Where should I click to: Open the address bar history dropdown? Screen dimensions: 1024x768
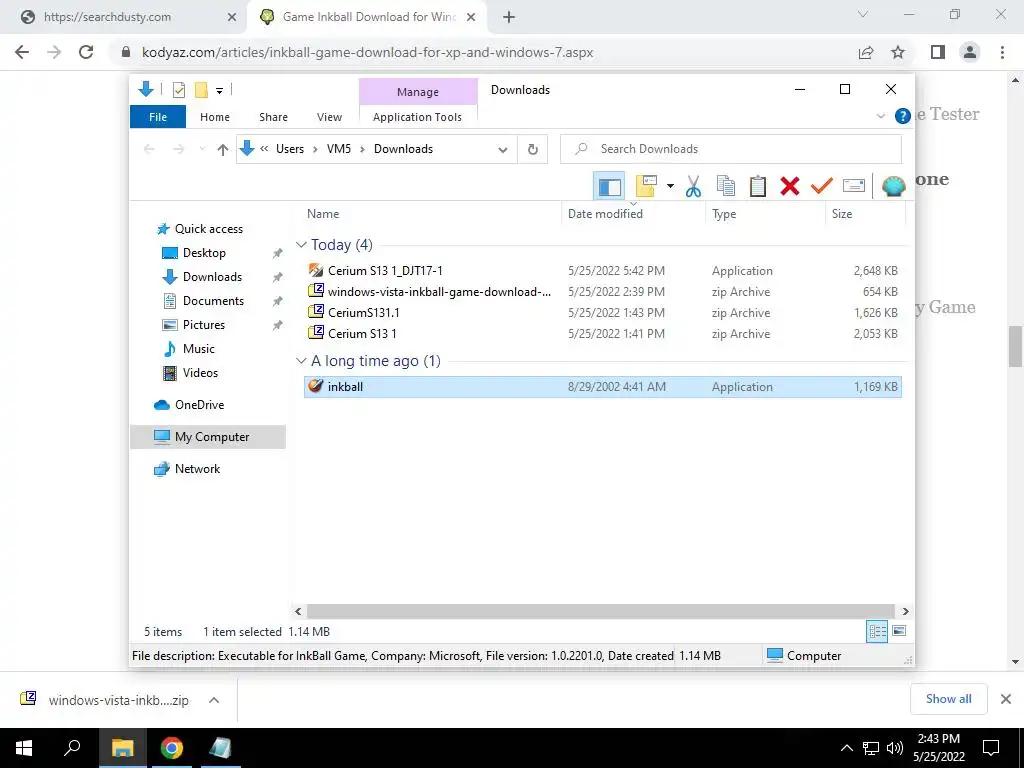(502, 150)
